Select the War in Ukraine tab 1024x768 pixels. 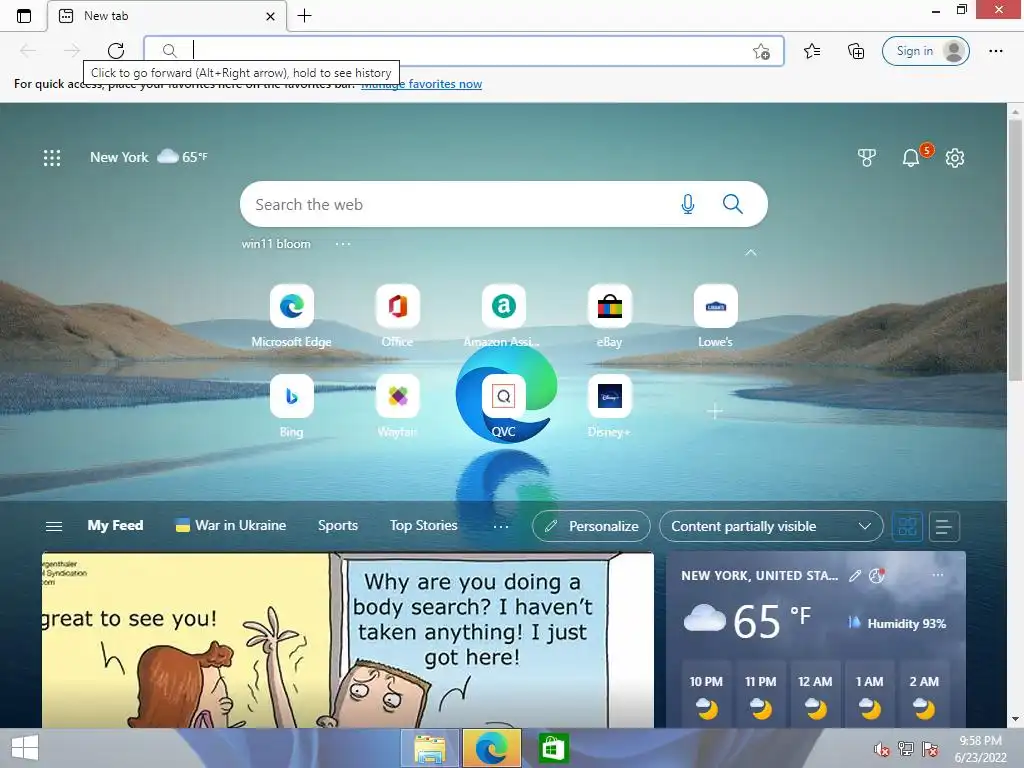point(231,525)
